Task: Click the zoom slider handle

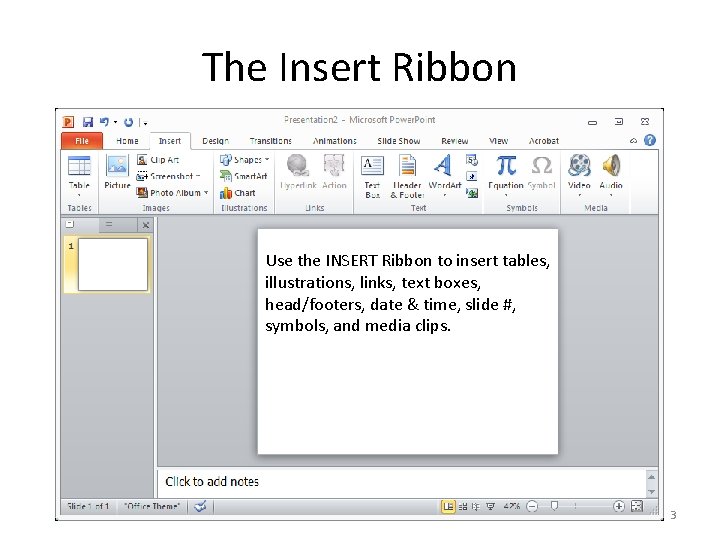Action: [x=554, y=506]
